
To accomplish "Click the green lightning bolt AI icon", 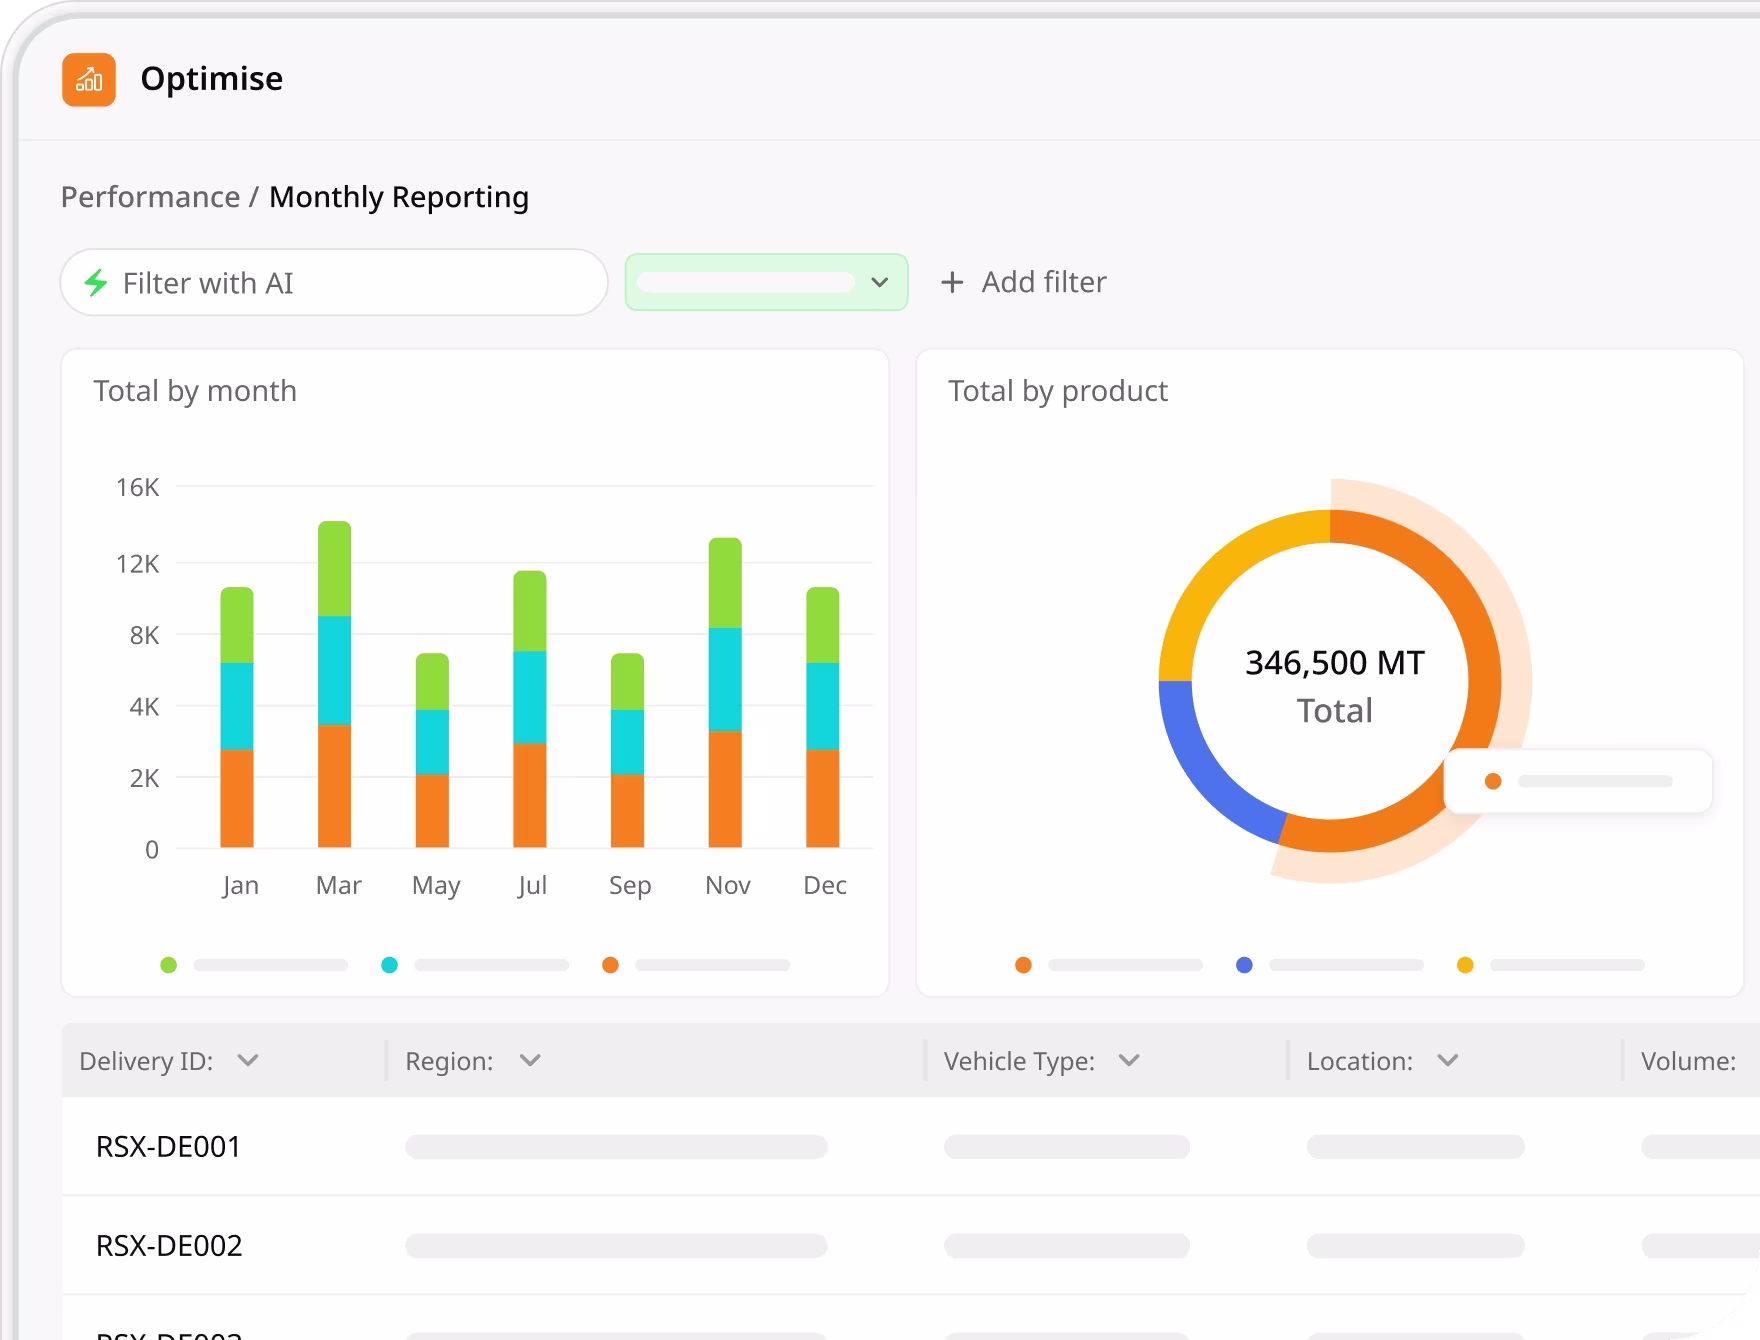I will pyautogui.click(x=96, y=283).
